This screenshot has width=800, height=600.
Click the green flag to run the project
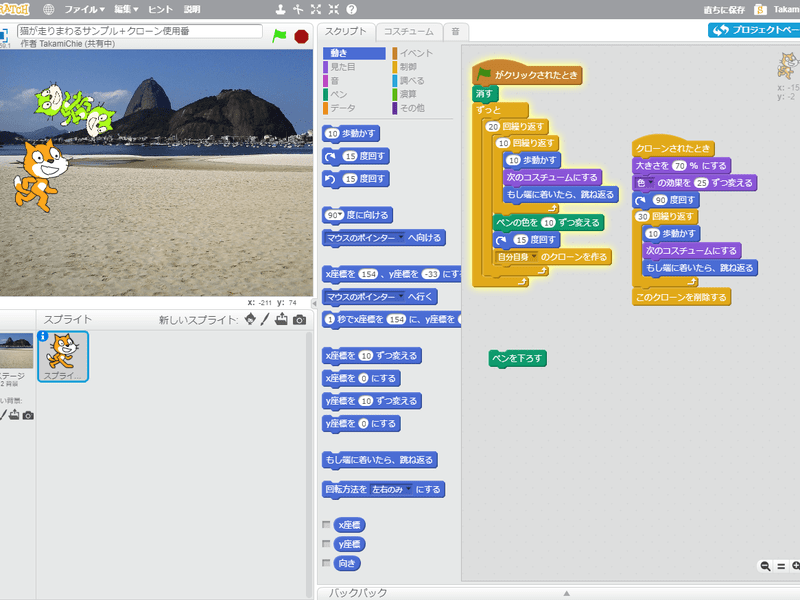[279, 35]
